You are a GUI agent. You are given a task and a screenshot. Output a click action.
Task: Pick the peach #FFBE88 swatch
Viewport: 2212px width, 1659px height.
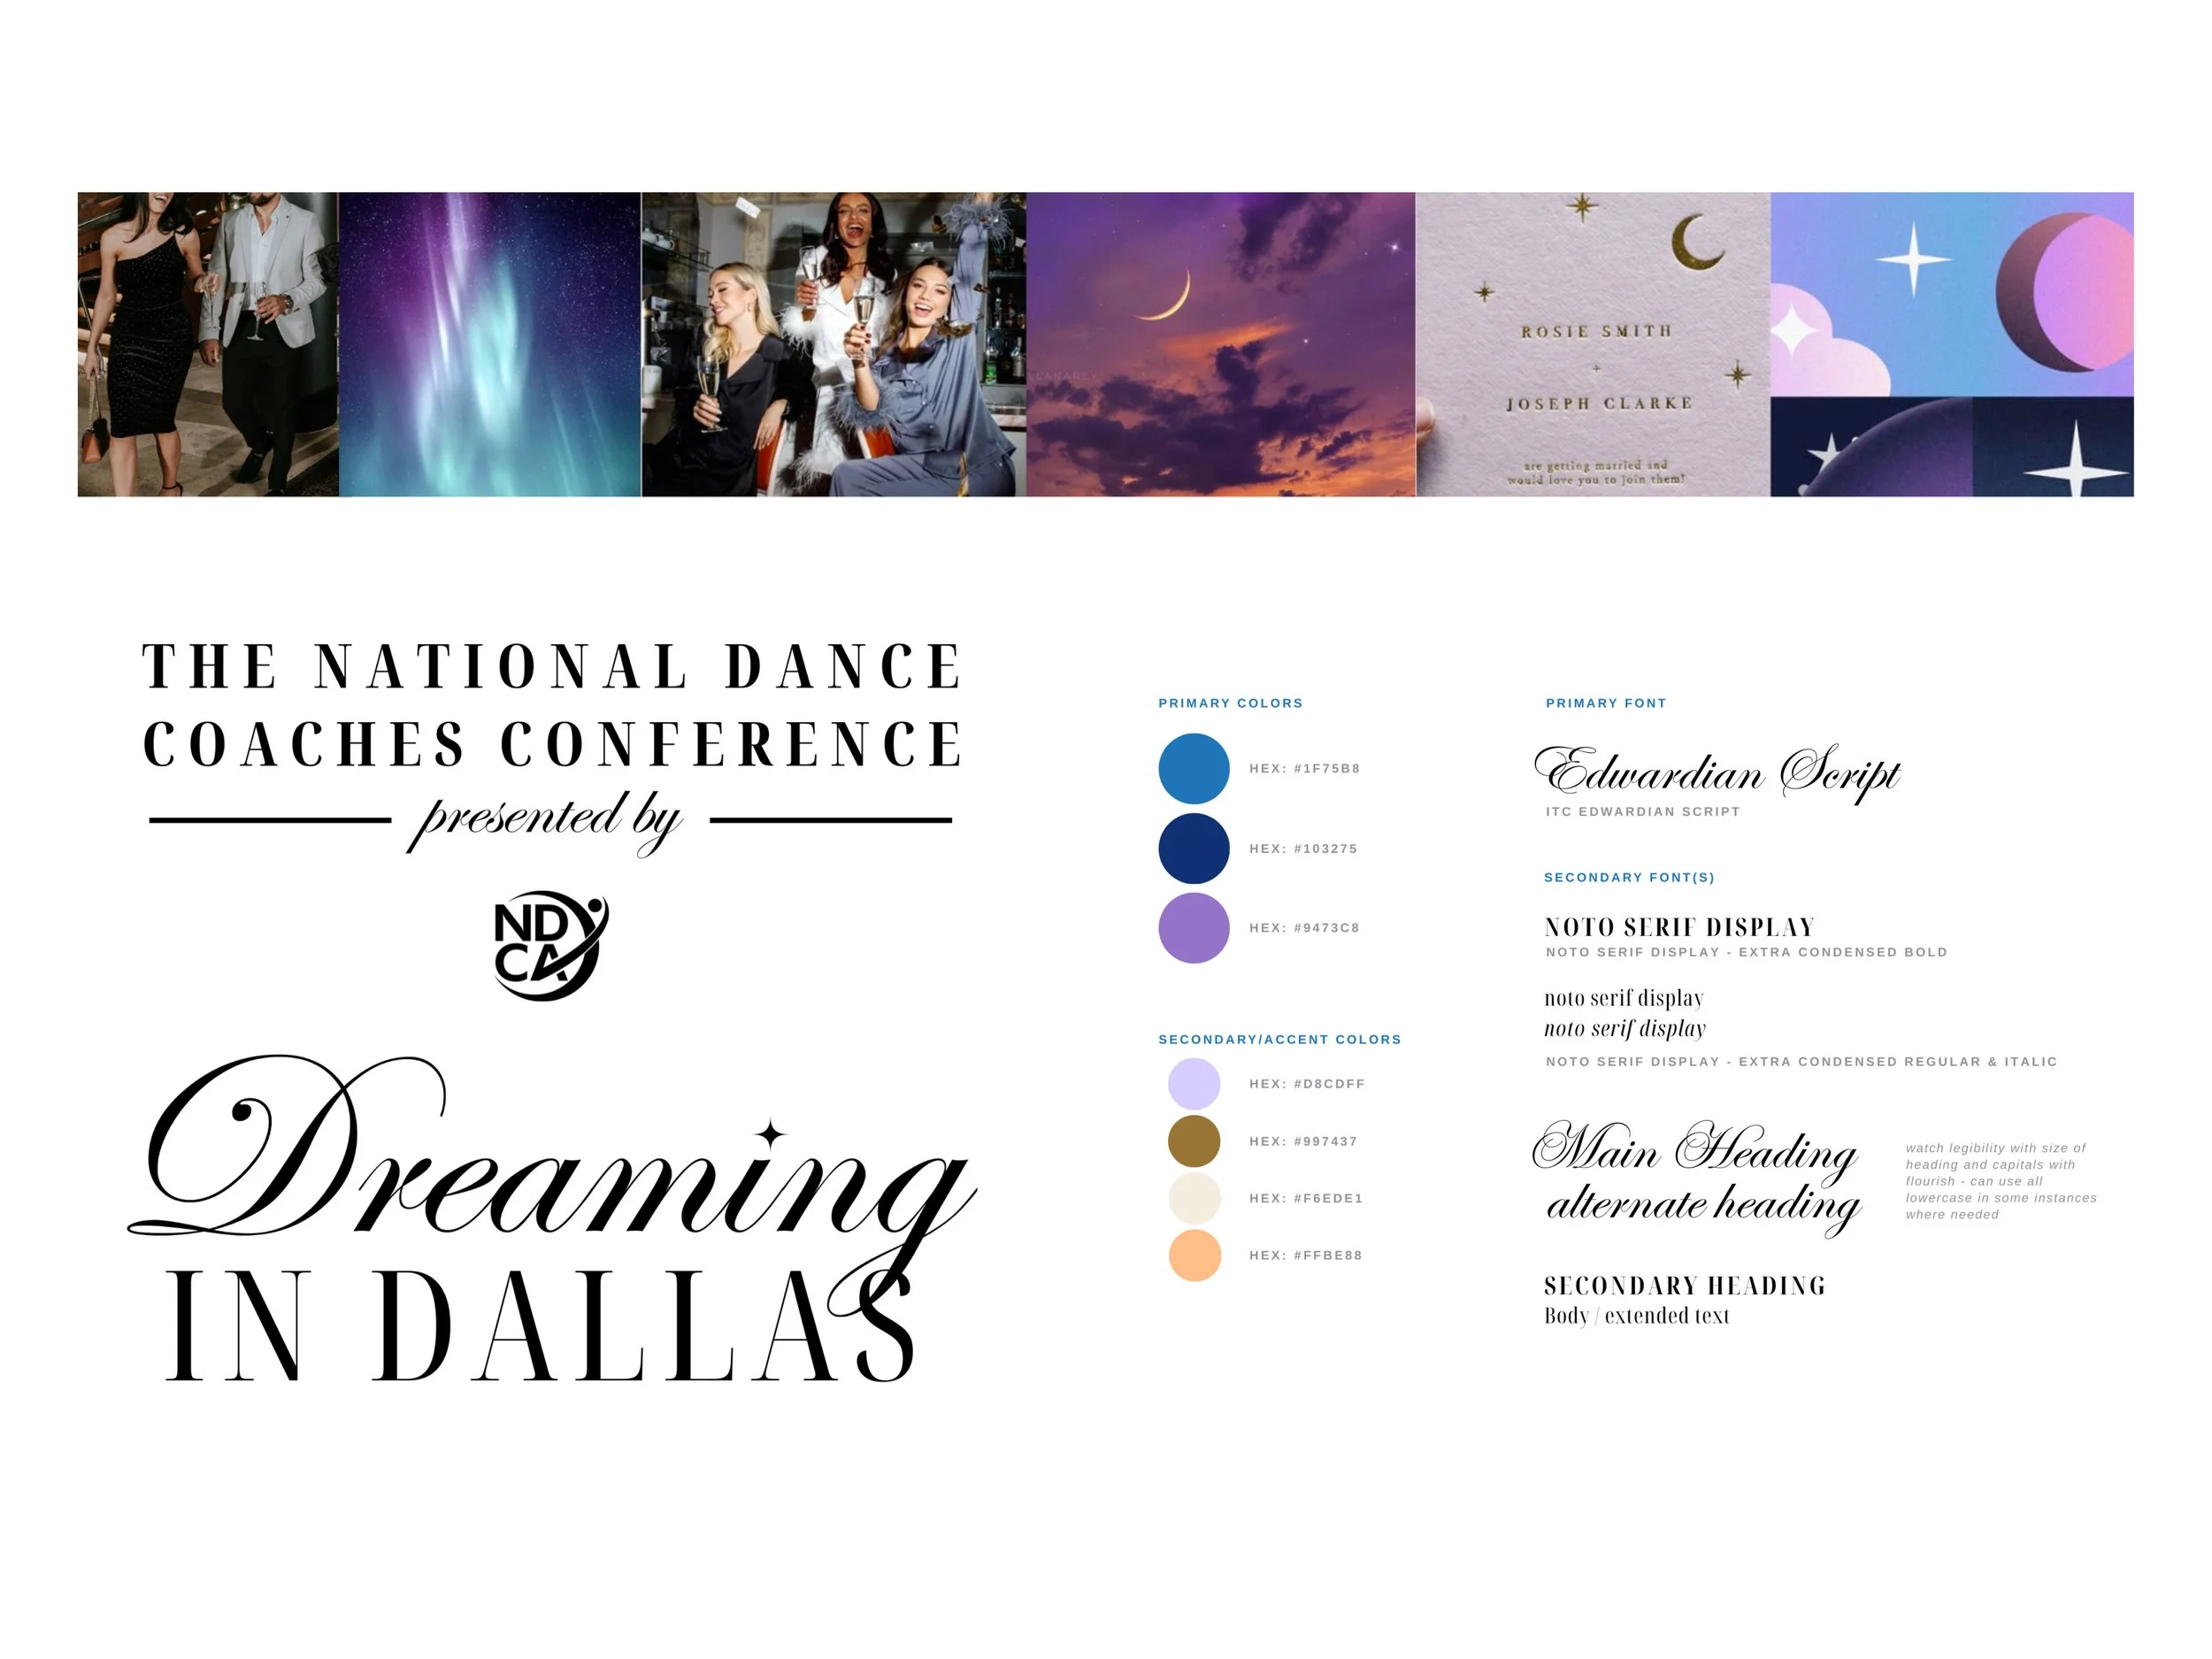(x=1194, y=1255)
